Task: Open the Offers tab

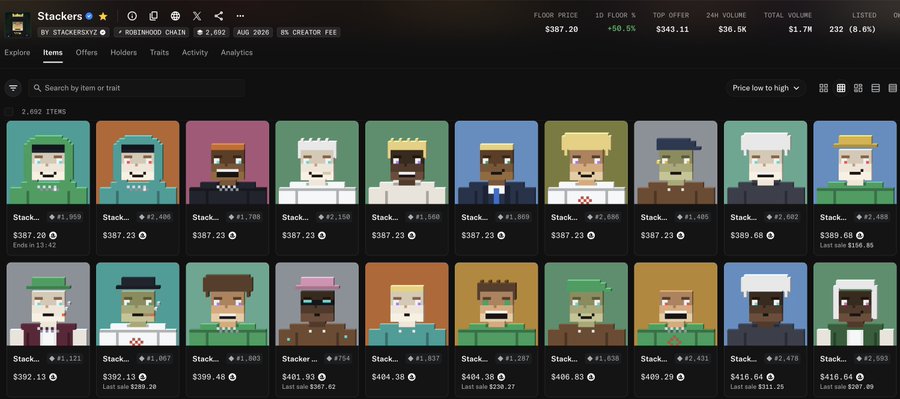Action: click(x=87, y=52)
